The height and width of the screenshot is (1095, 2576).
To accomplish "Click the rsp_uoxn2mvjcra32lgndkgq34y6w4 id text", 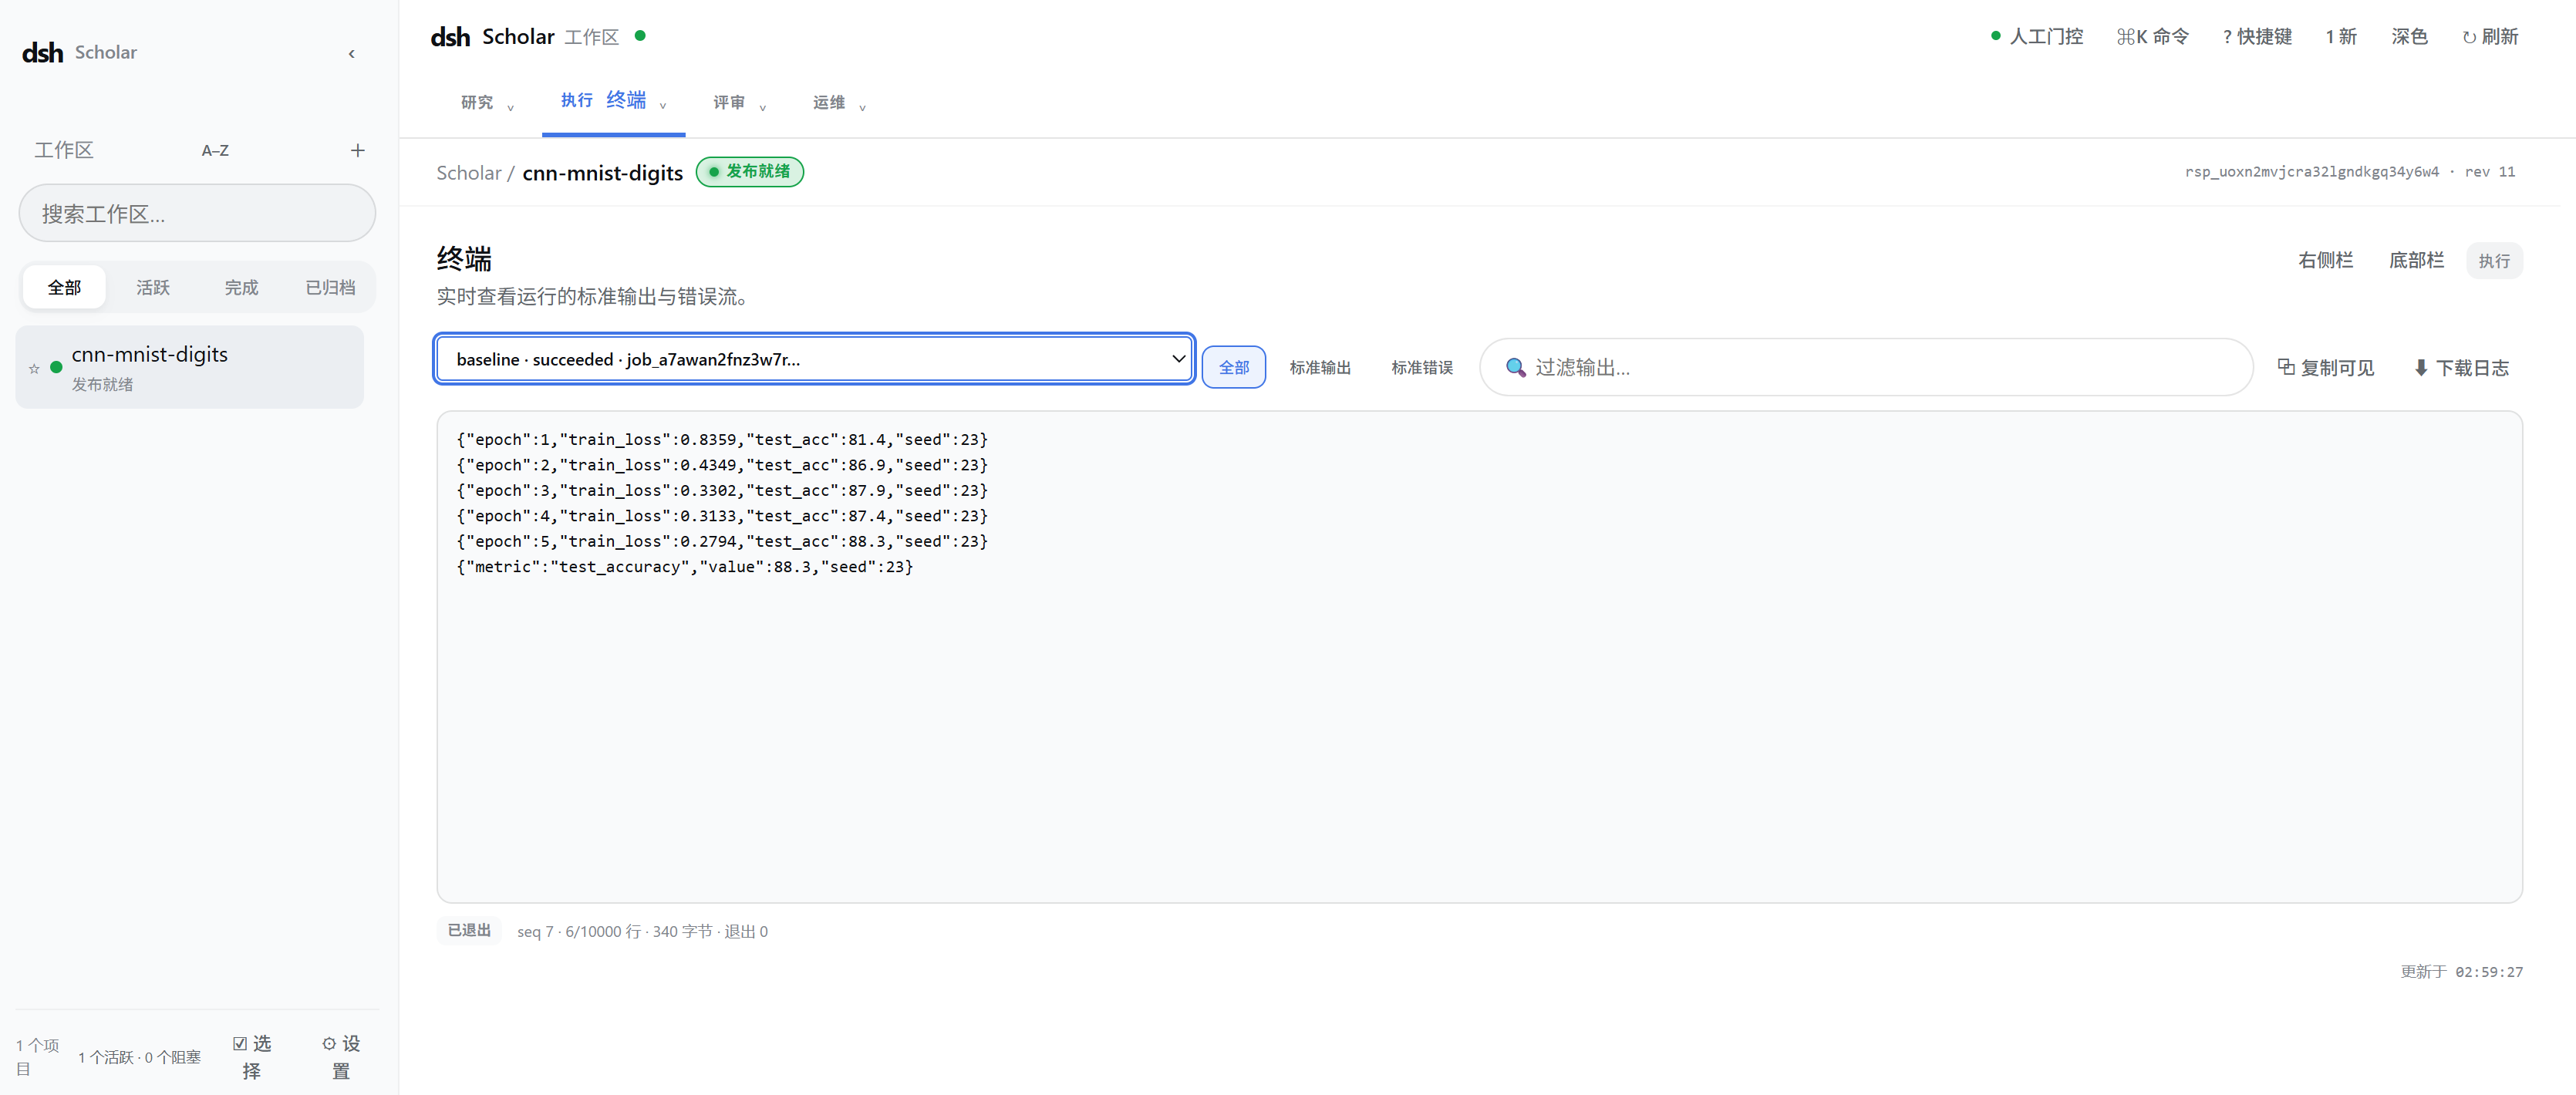I will 2311,172.
